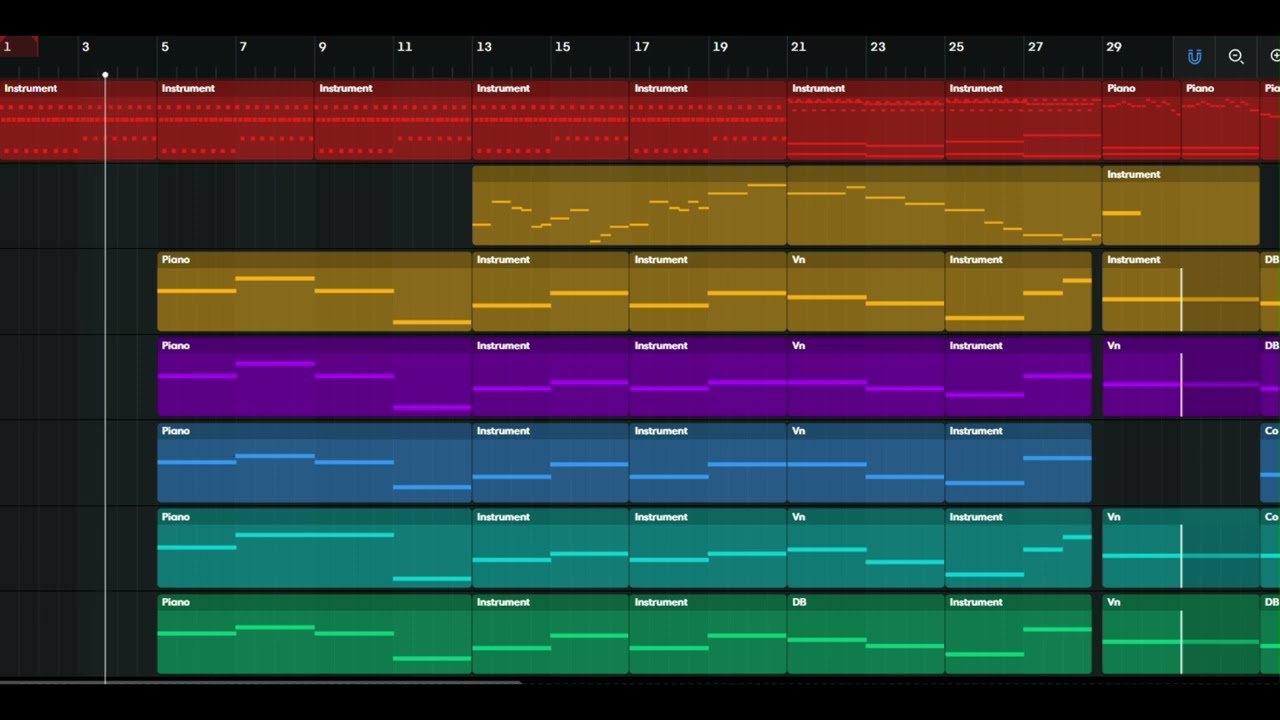This screenshot has width=1280, height=720.
Task: Select the Piano clip on the yellow track
Action: pyautogui.click(x=314, y=292)
